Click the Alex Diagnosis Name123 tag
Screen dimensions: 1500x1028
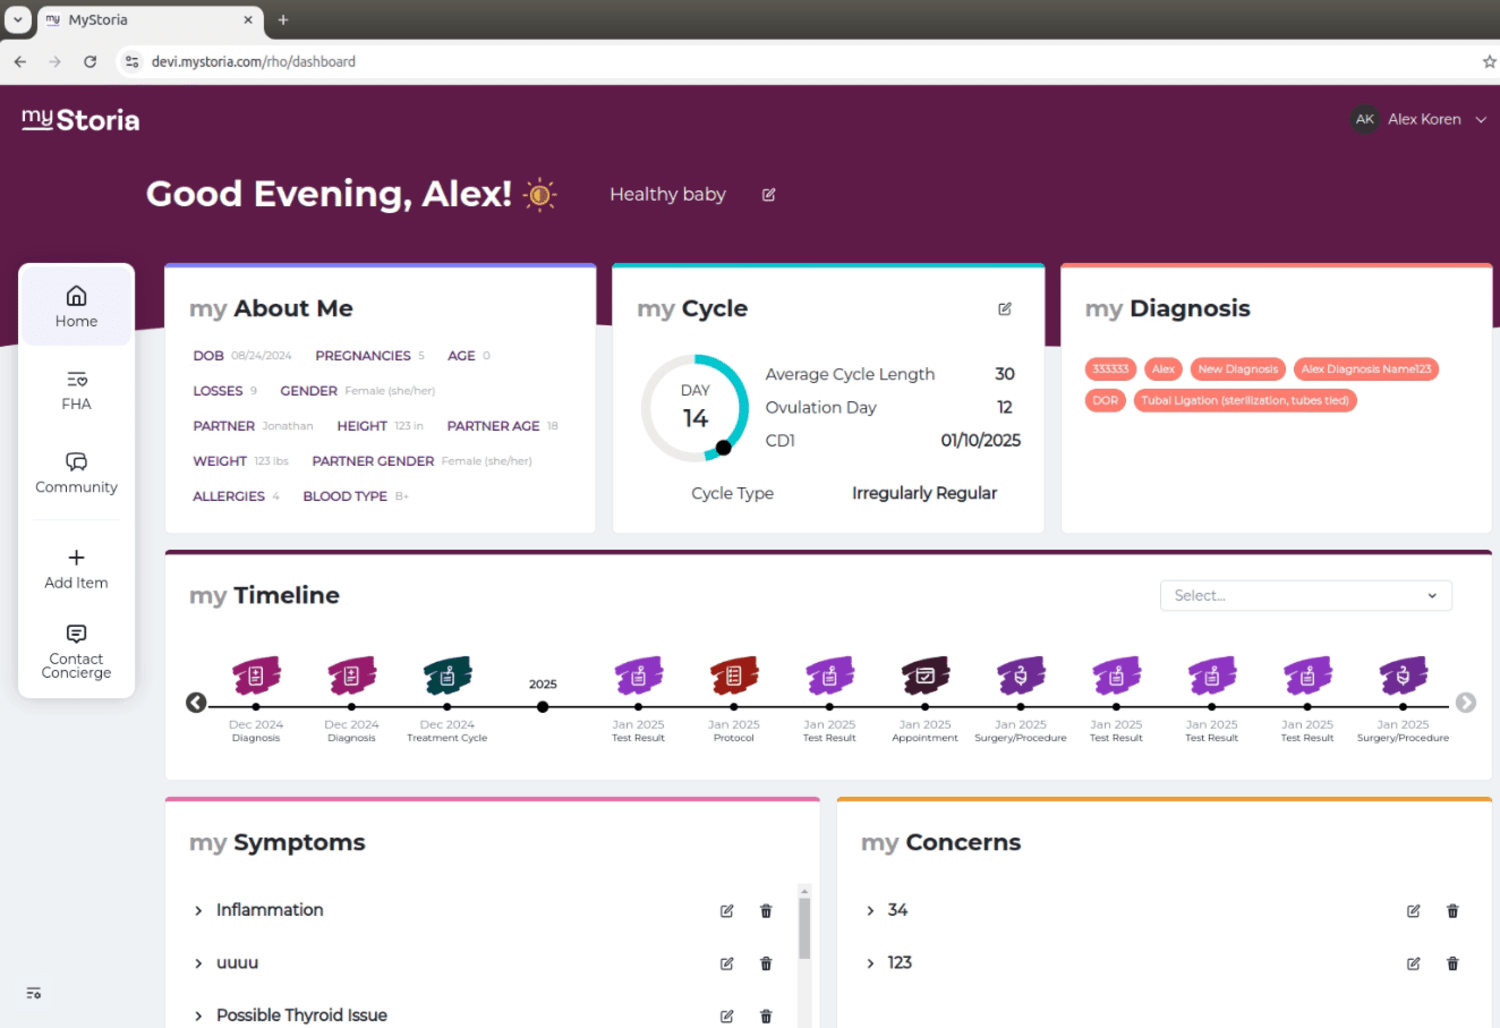1366,369
